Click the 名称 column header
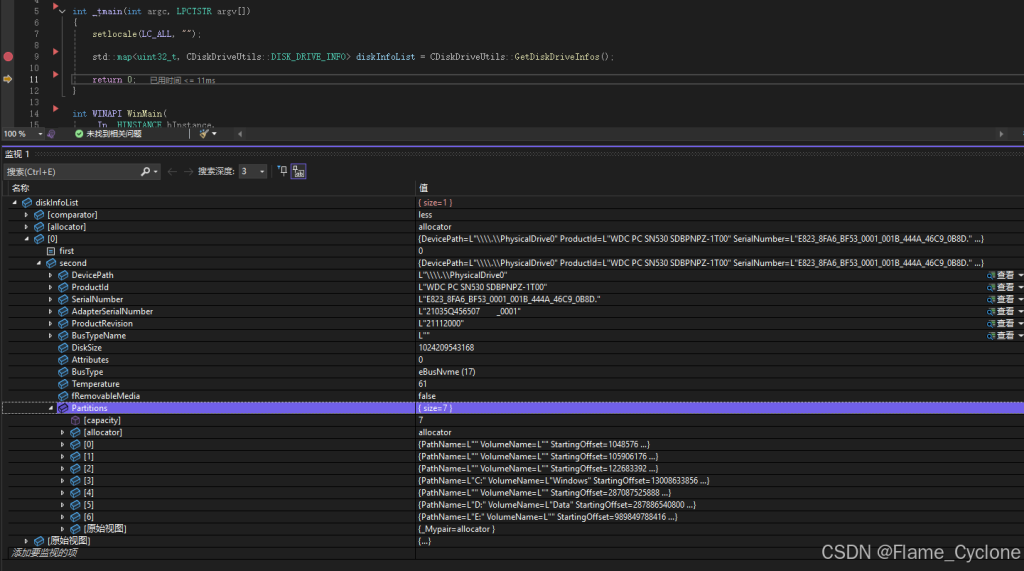 coord(21,188)
